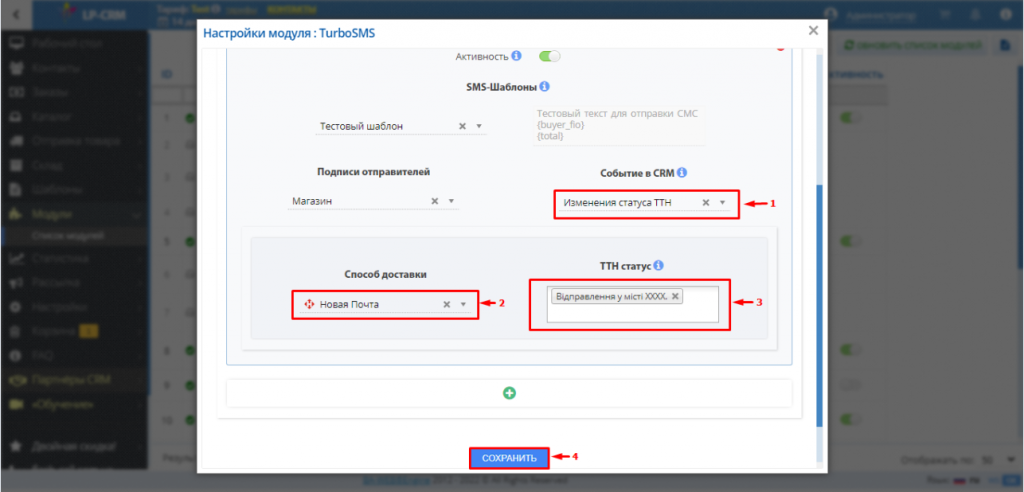
Task: Click the modal's vertical scrollbar
Action: pos(820,306)
